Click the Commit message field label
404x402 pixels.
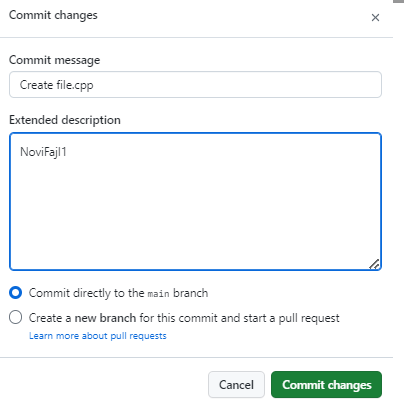pyautogui.click(x=54, y=60)
